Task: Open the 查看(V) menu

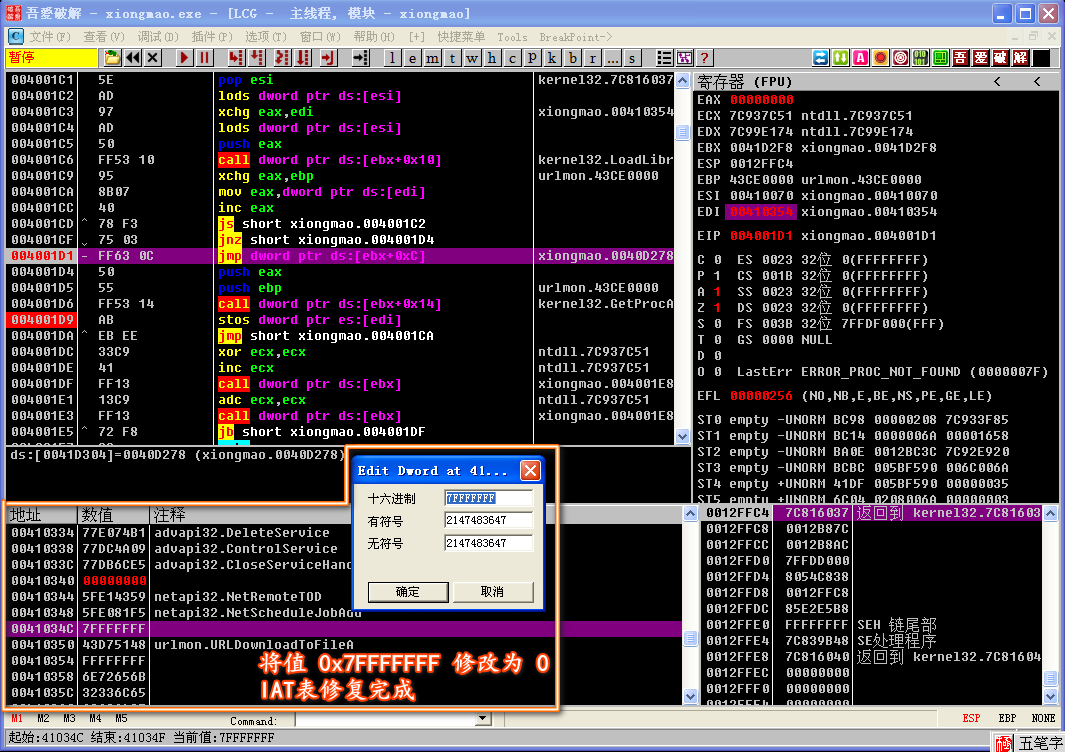Action: (x=104, y=37)
